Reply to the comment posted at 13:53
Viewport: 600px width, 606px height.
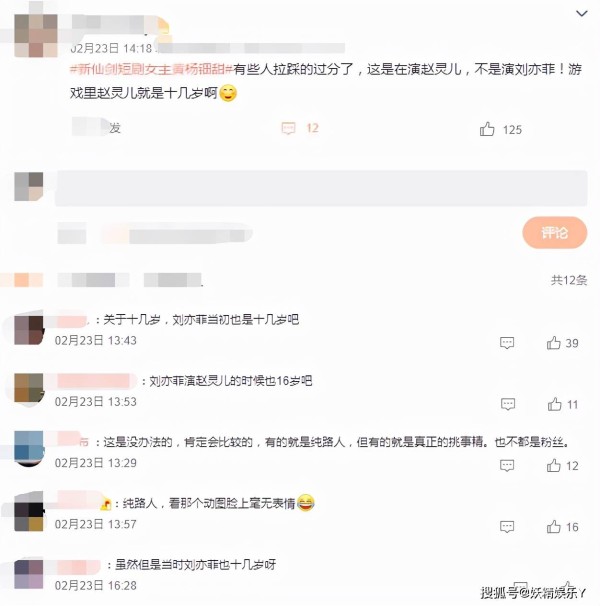508,404
